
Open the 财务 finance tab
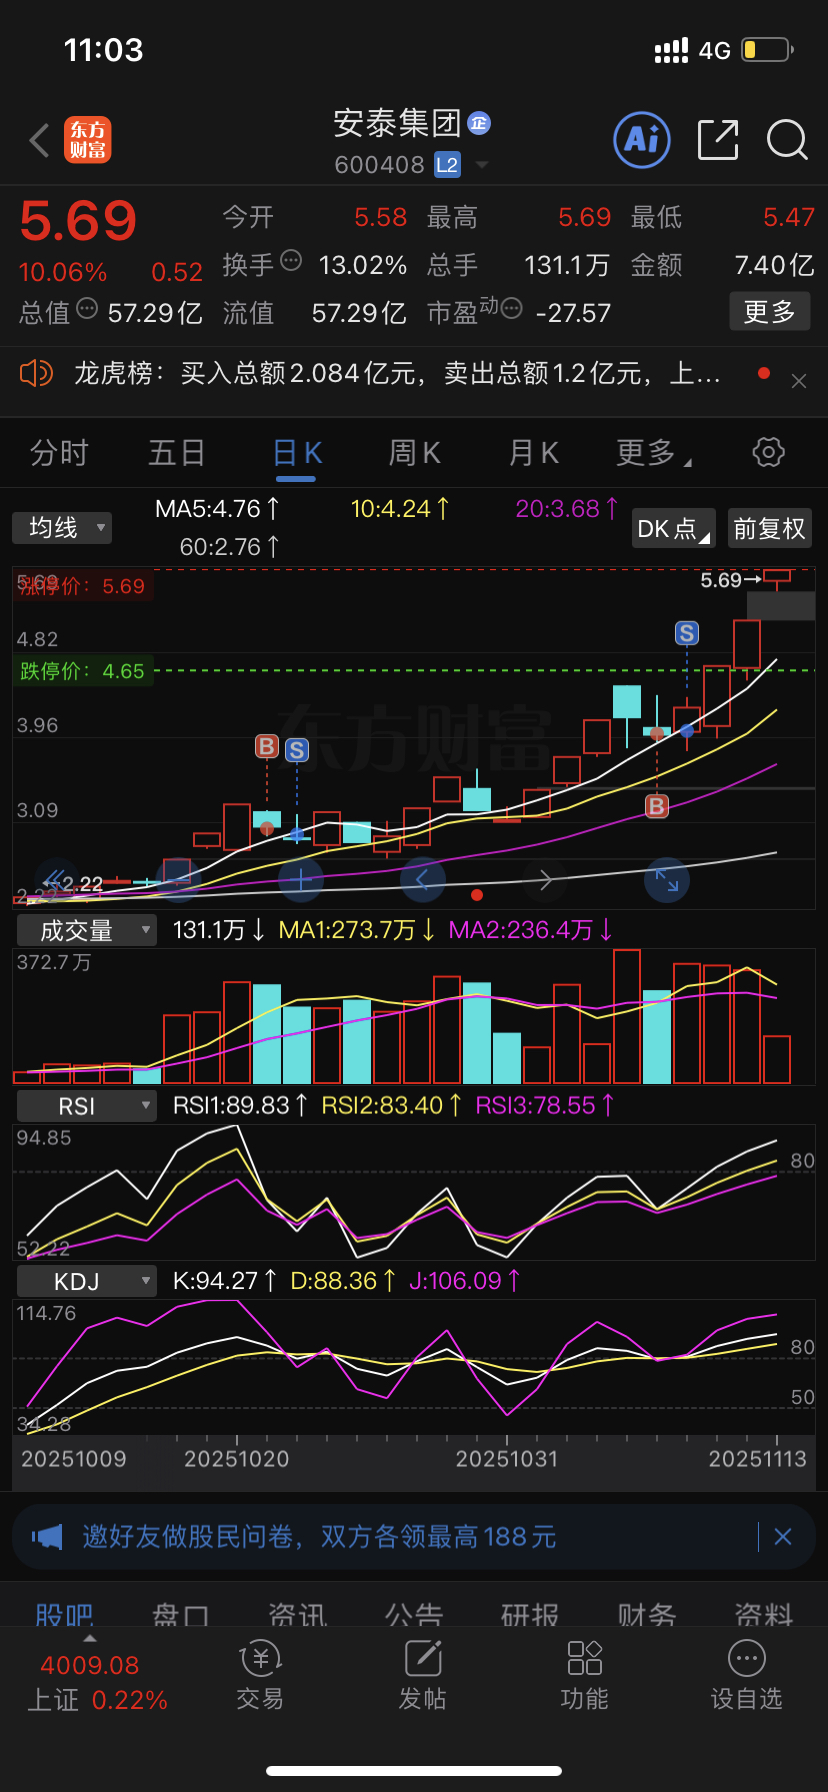click(647, 1613)
